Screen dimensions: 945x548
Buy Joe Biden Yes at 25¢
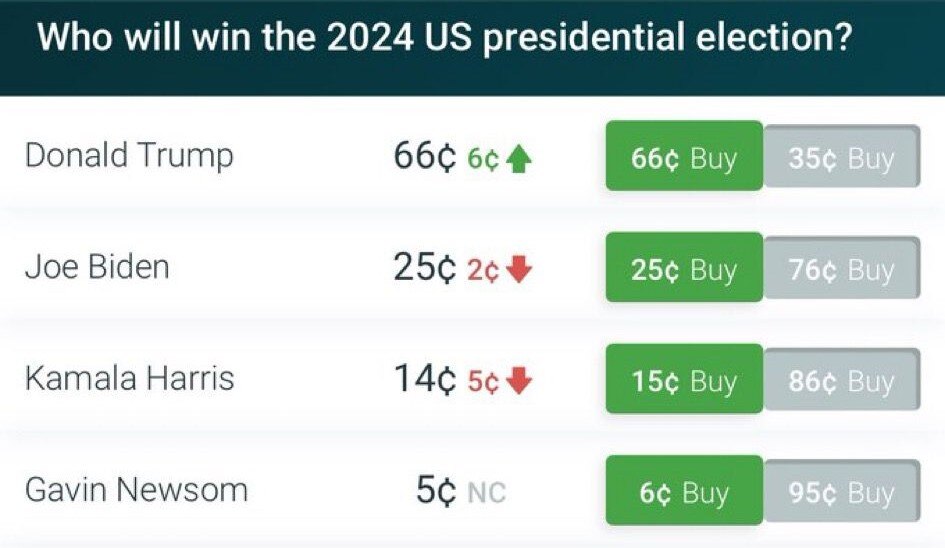[x=684, y=269]
